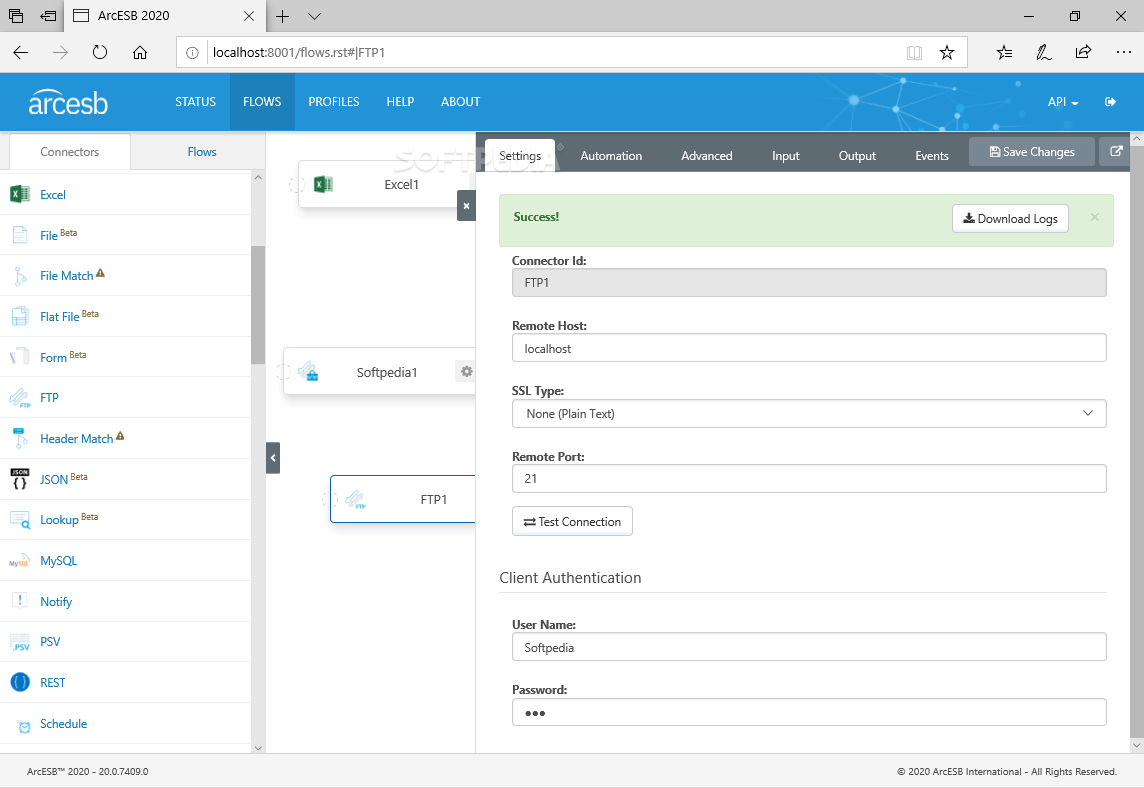The width and height of the screenshot is (1144, 788).
Task: Collapse the connectors sidebar with the arrow handle
Action: pos(273,458)
